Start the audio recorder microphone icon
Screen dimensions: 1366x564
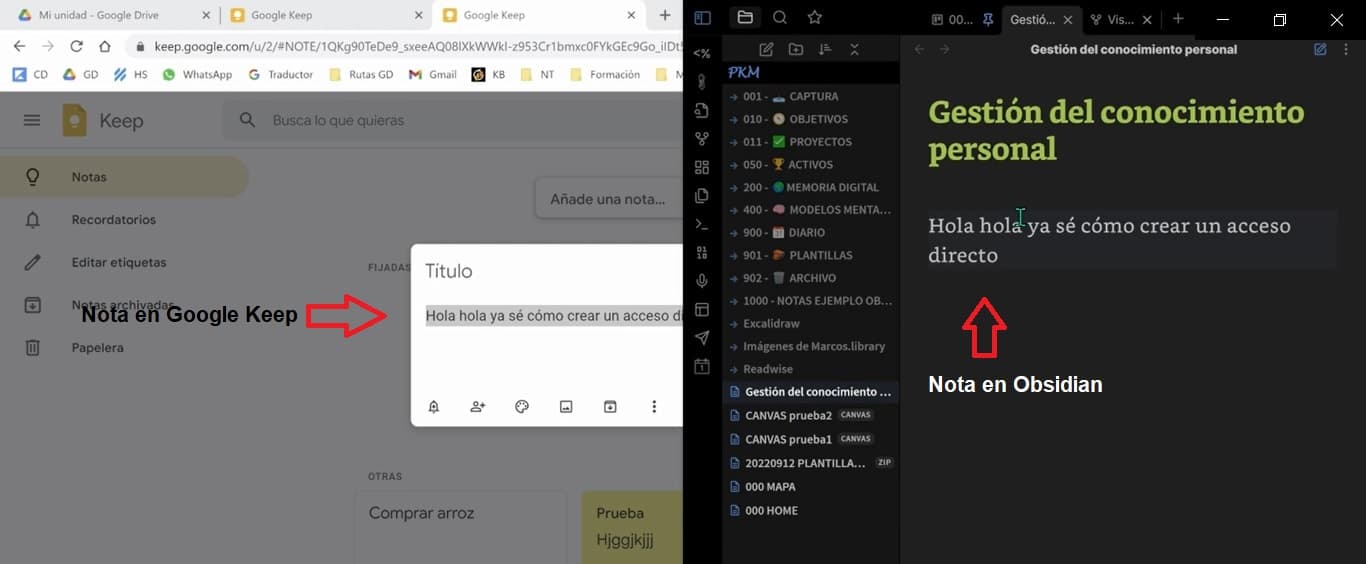coord(702,281)
